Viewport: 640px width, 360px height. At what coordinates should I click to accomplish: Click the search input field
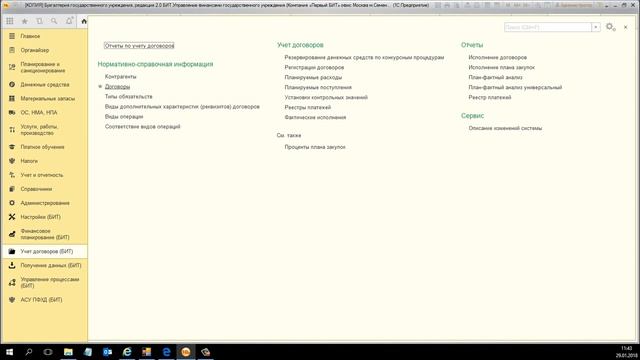pyautogui.click(x=547, y=27)
